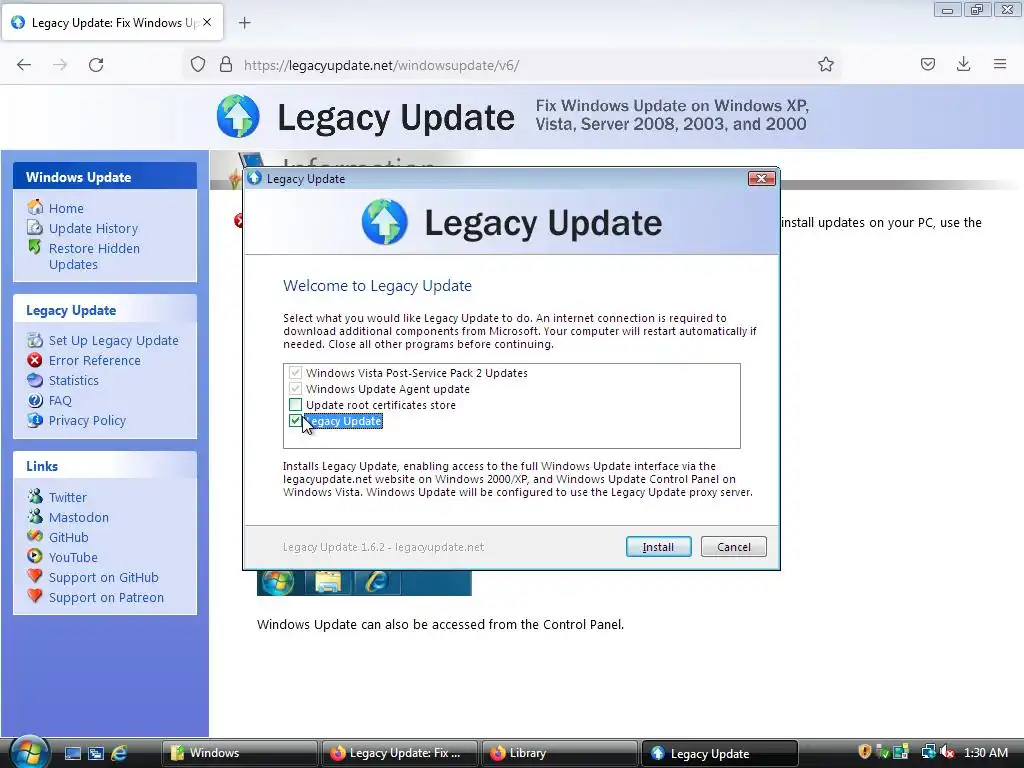Open the Error Reference link
This screenshot has width=1024, height=768.
tap(95, 360)
